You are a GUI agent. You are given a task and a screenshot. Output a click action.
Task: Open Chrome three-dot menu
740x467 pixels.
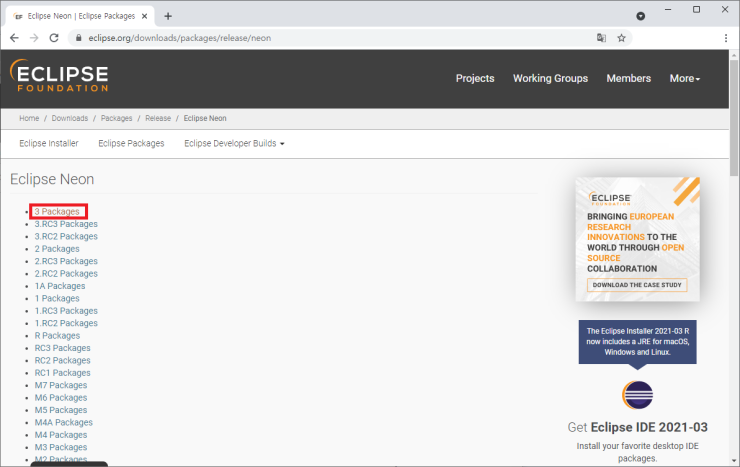(x=725, y=38)
